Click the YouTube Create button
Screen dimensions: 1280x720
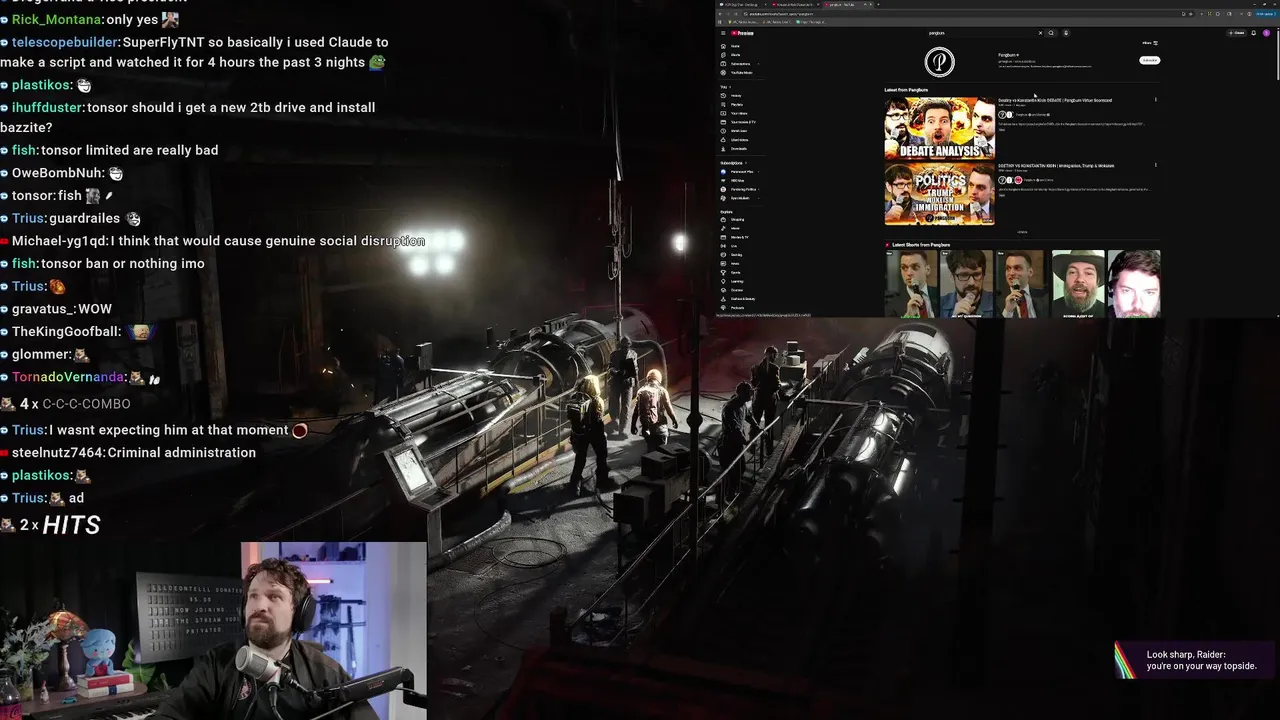pyautogui.click(x=1237, y=33)
